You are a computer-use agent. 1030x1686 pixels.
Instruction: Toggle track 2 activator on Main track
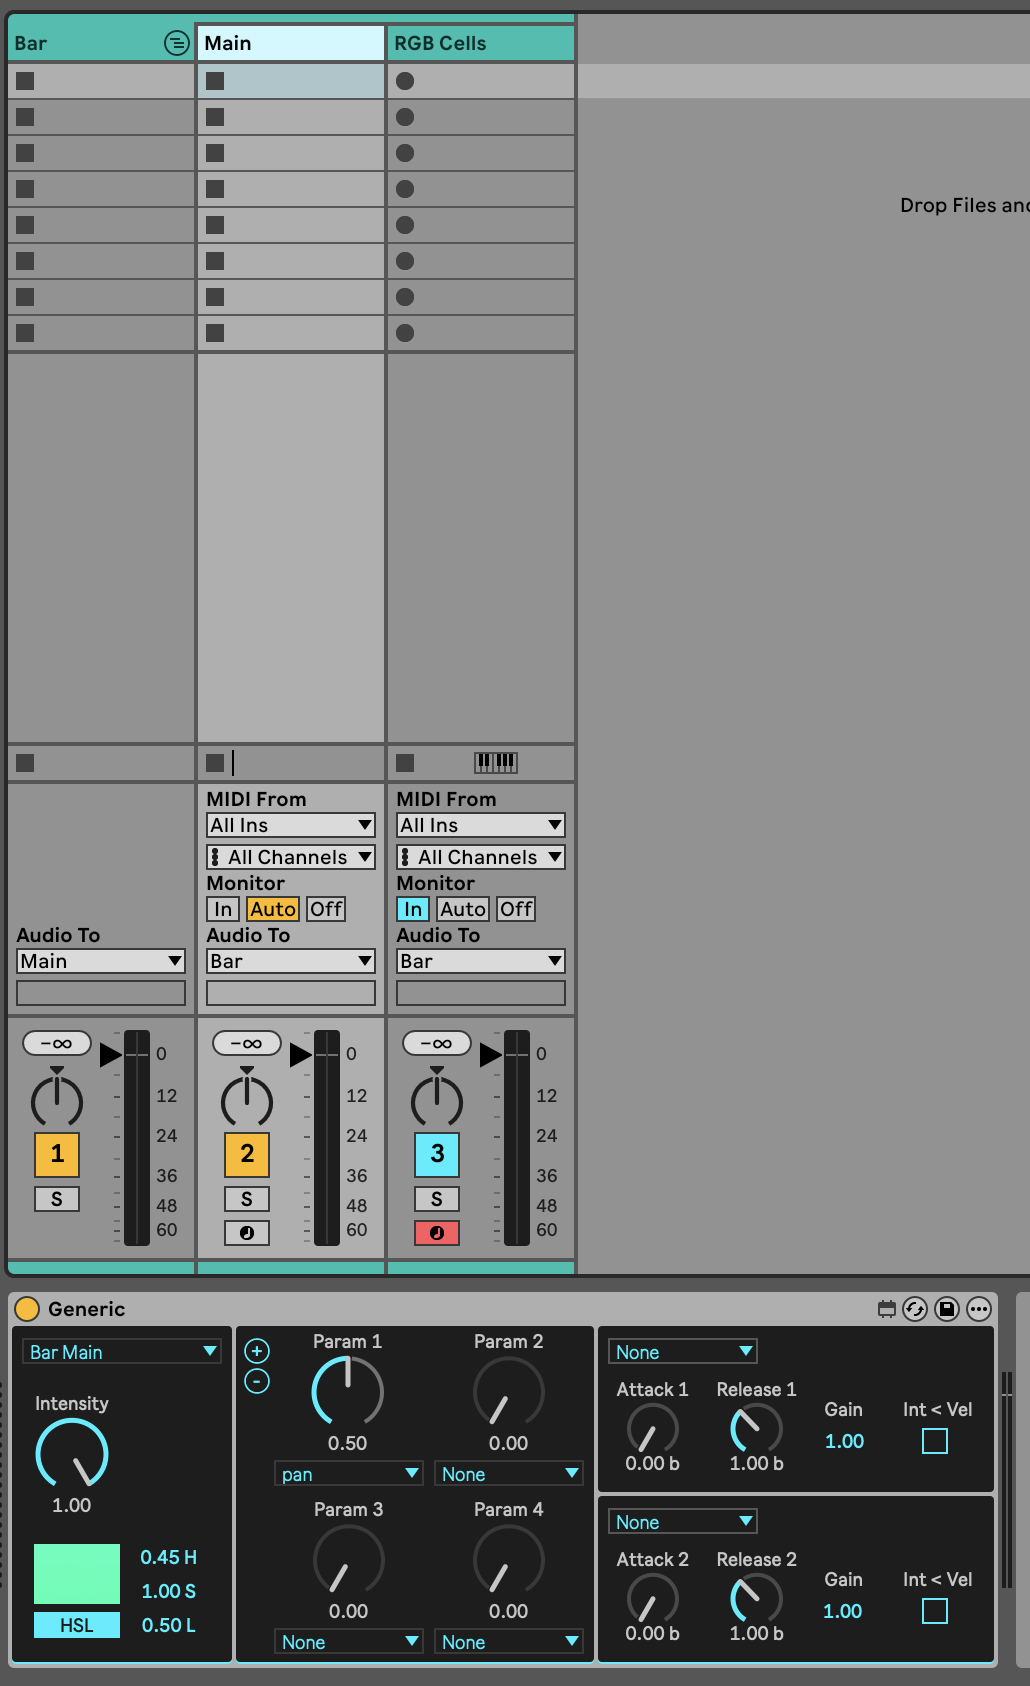tap(247, 1154)
